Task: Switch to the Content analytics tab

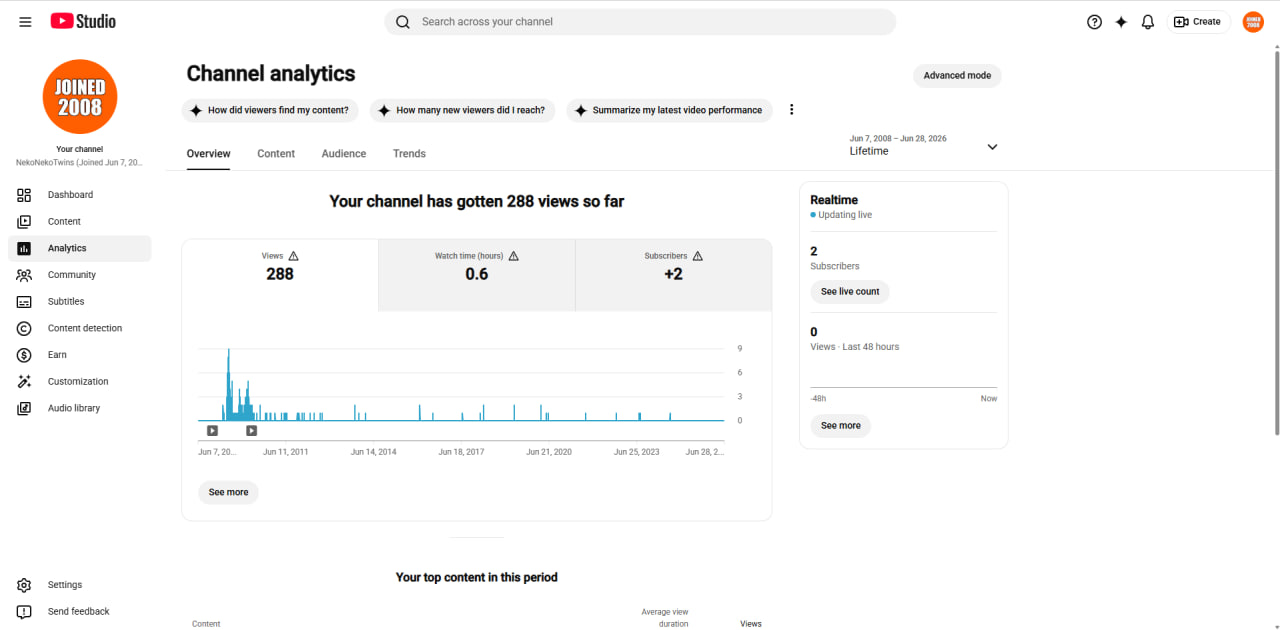Action: pos(276,154)
